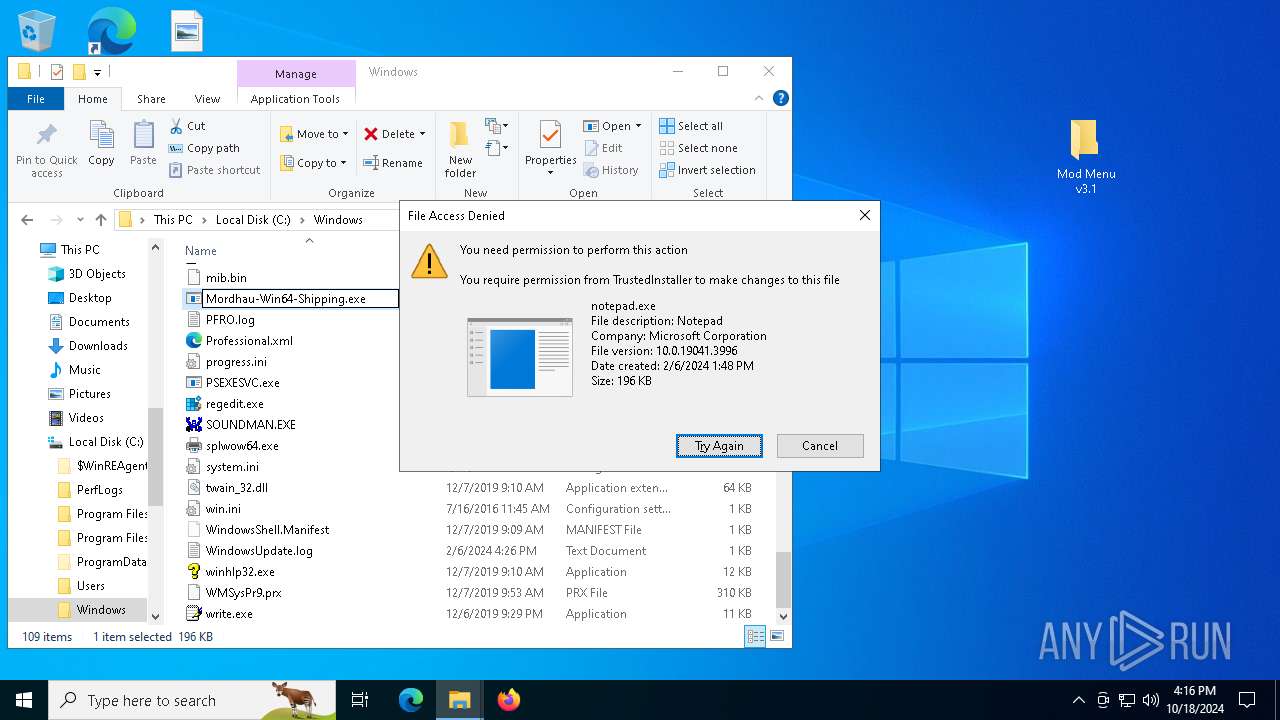The width and height of the screenshot is (1280, 720).
Task: Open Firefox from the taskbar
Action: coord(509,700)
